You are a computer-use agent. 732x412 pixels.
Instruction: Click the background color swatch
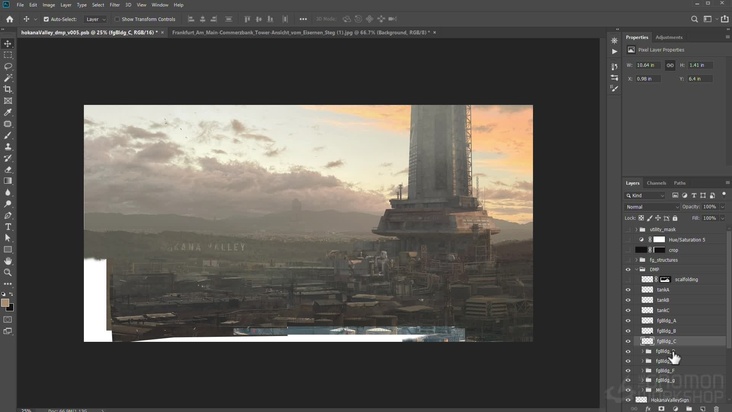[x=10, y=308]
